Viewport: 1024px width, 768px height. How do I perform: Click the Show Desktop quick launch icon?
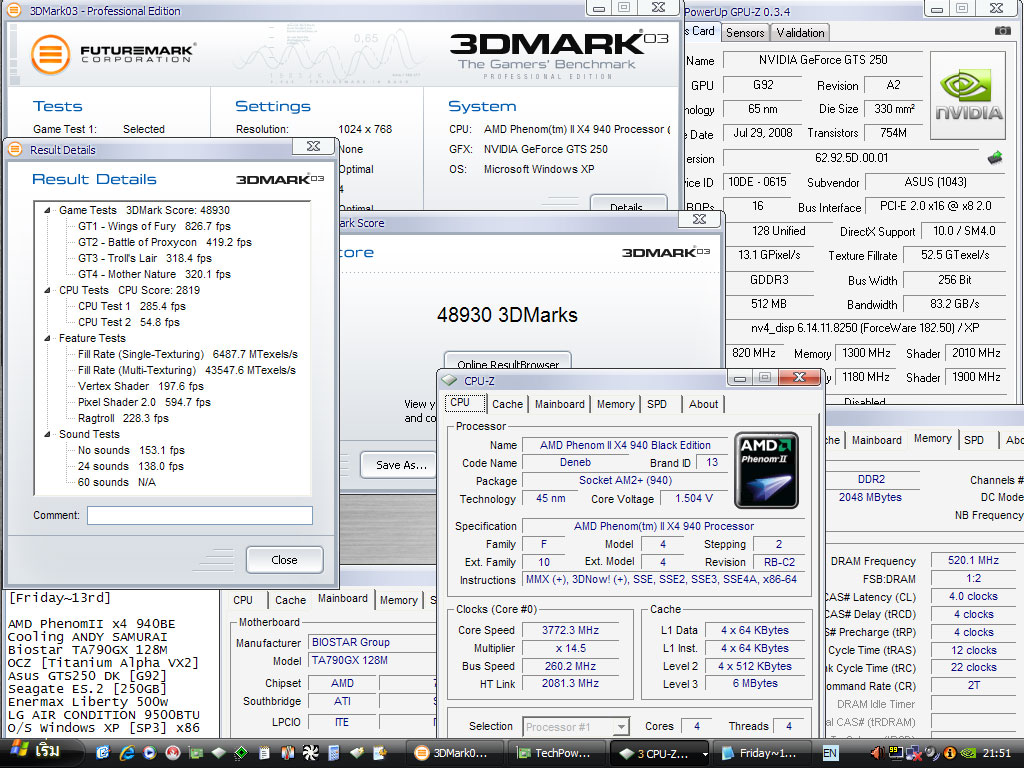coord(103,753)
